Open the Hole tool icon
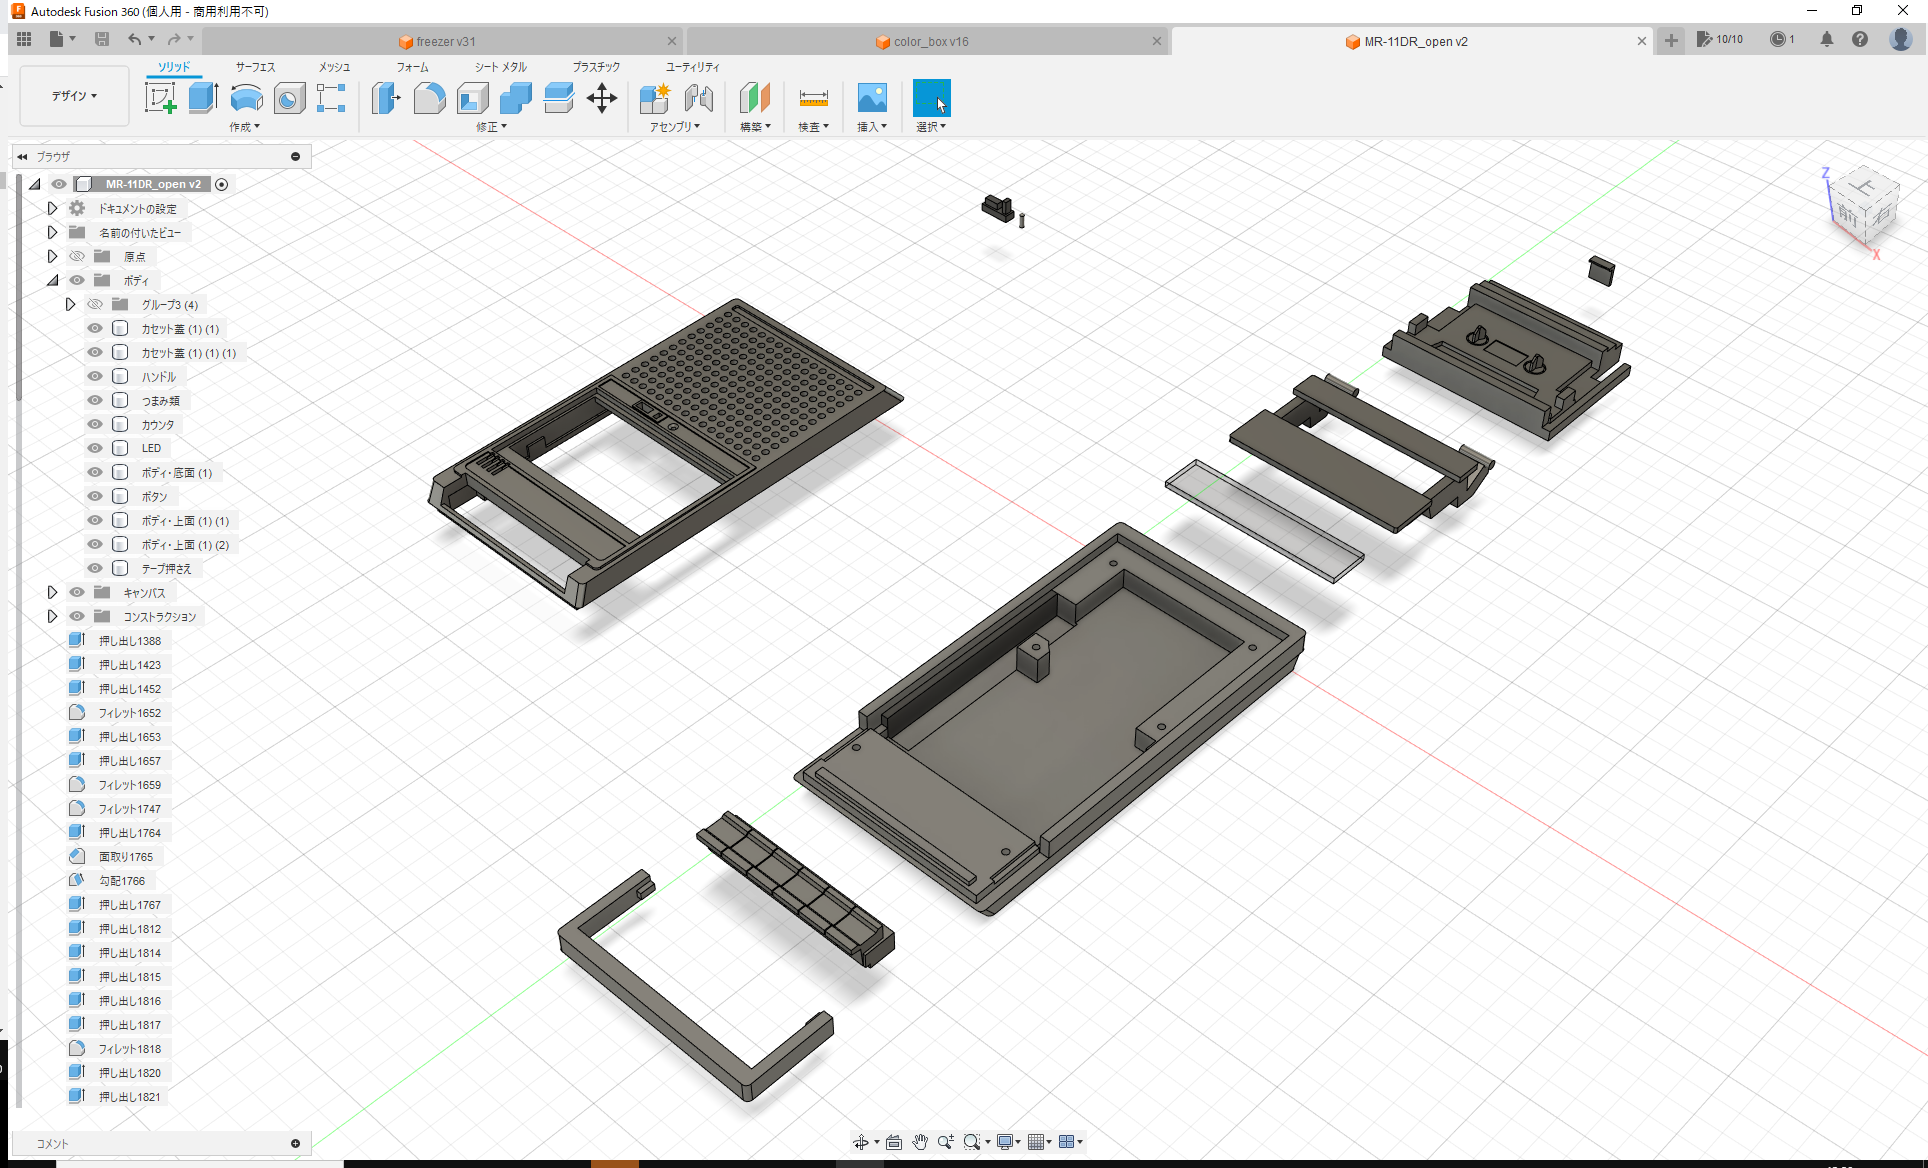 click(289, 99)
